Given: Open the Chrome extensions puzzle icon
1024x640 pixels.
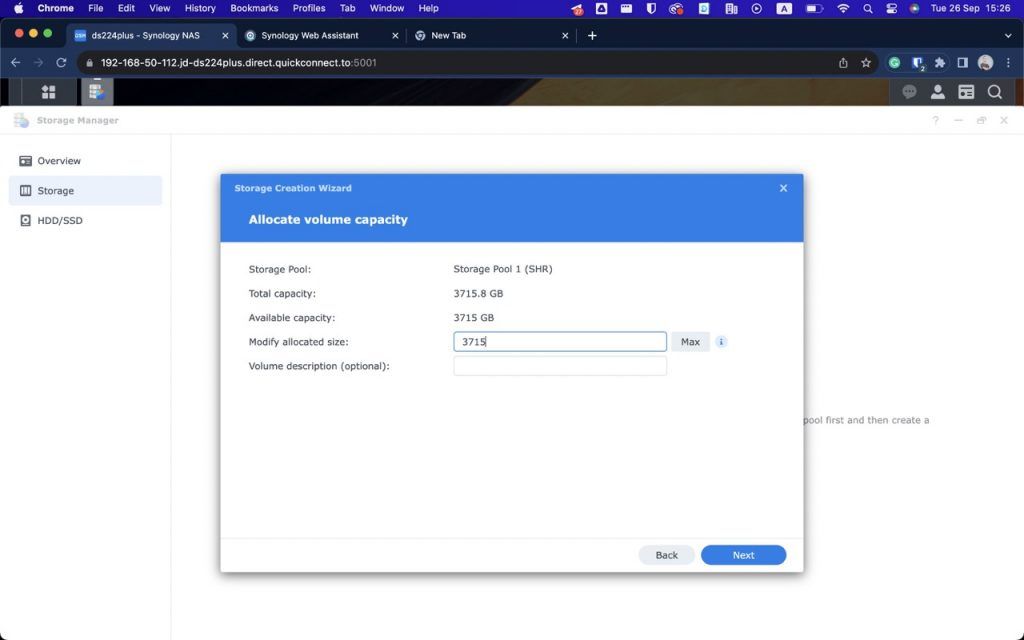Looking at the screenshot, I should click(940, 63).
